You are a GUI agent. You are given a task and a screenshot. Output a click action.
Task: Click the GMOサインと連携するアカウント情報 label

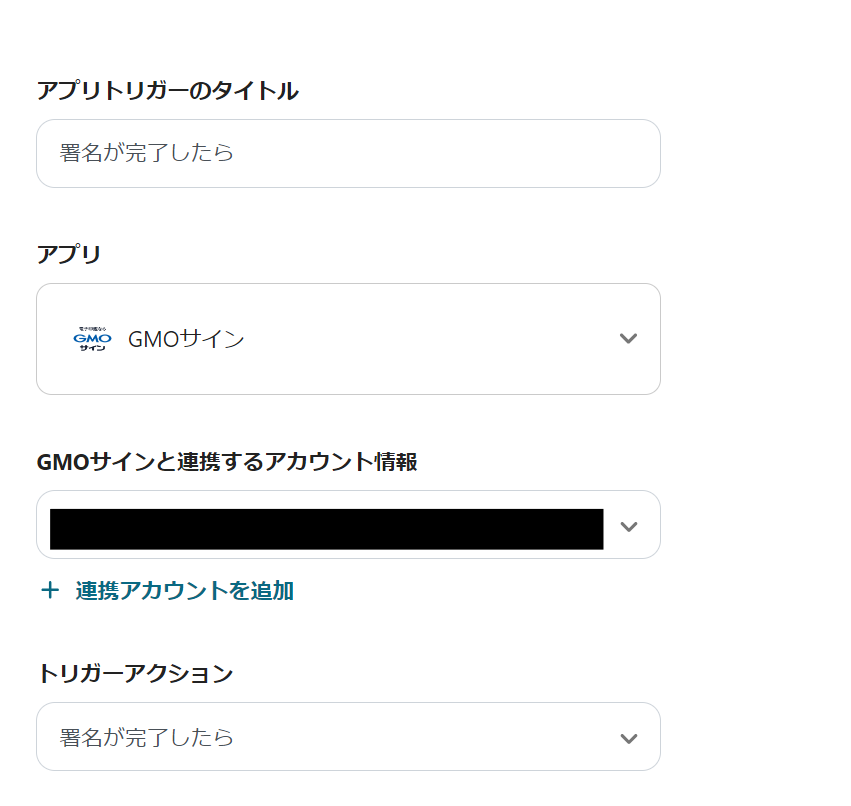[x=227, y=461]
